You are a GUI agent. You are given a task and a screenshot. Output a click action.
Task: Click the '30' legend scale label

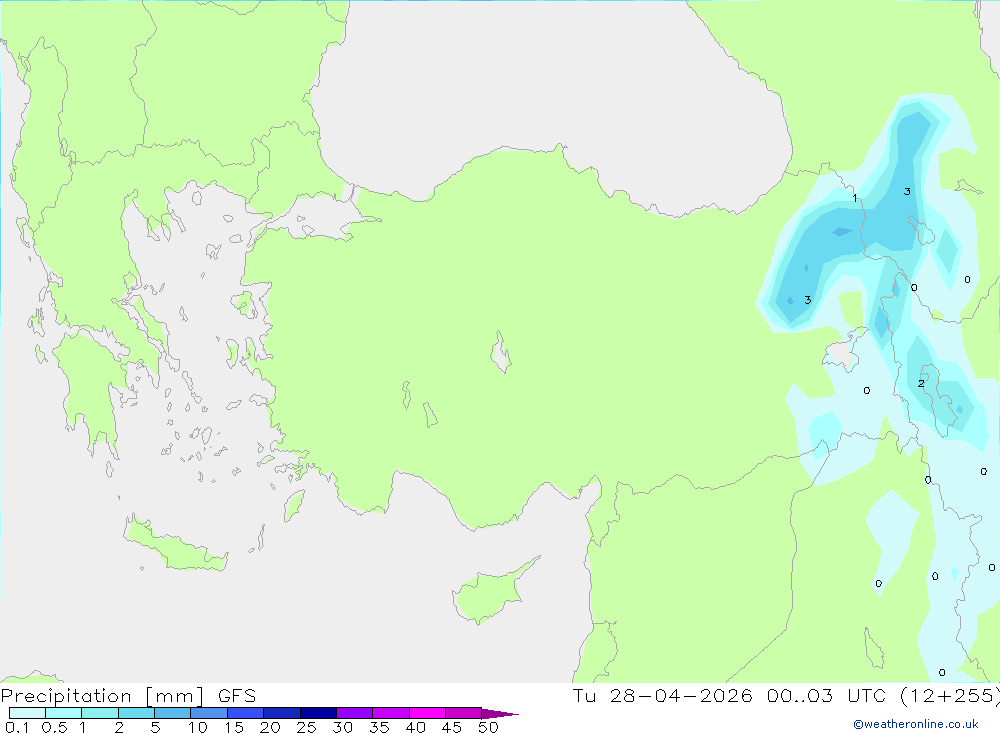(x=342, y=727)
